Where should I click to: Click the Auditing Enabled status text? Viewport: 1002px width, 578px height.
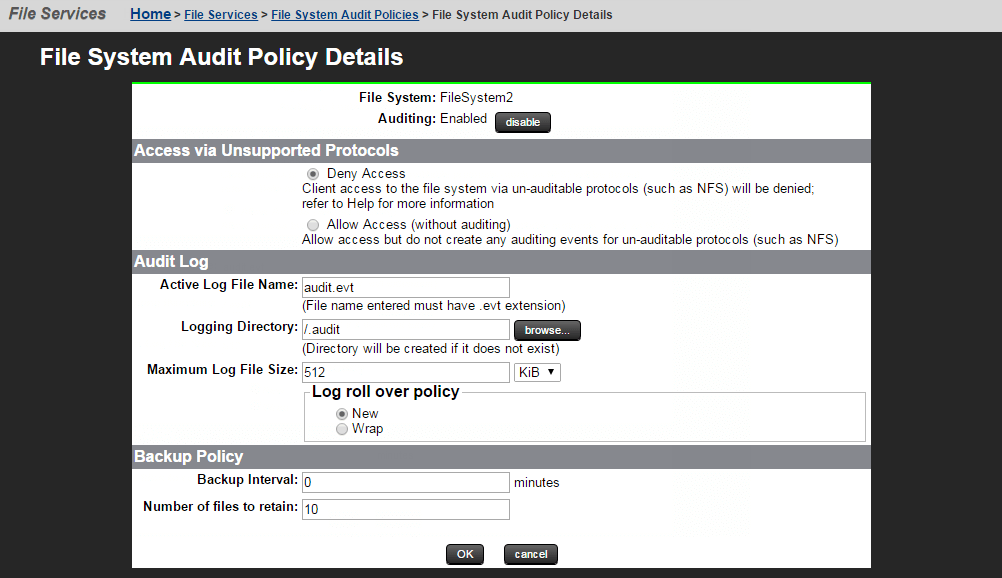tap(463, 118)
